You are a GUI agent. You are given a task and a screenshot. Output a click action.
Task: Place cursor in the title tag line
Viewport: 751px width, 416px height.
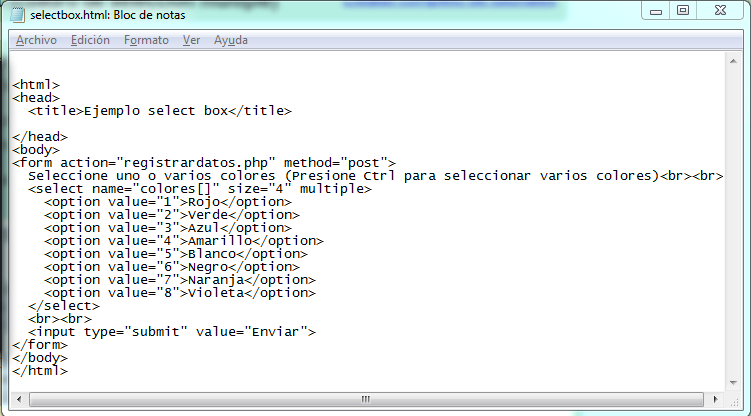tap(159, 111)
